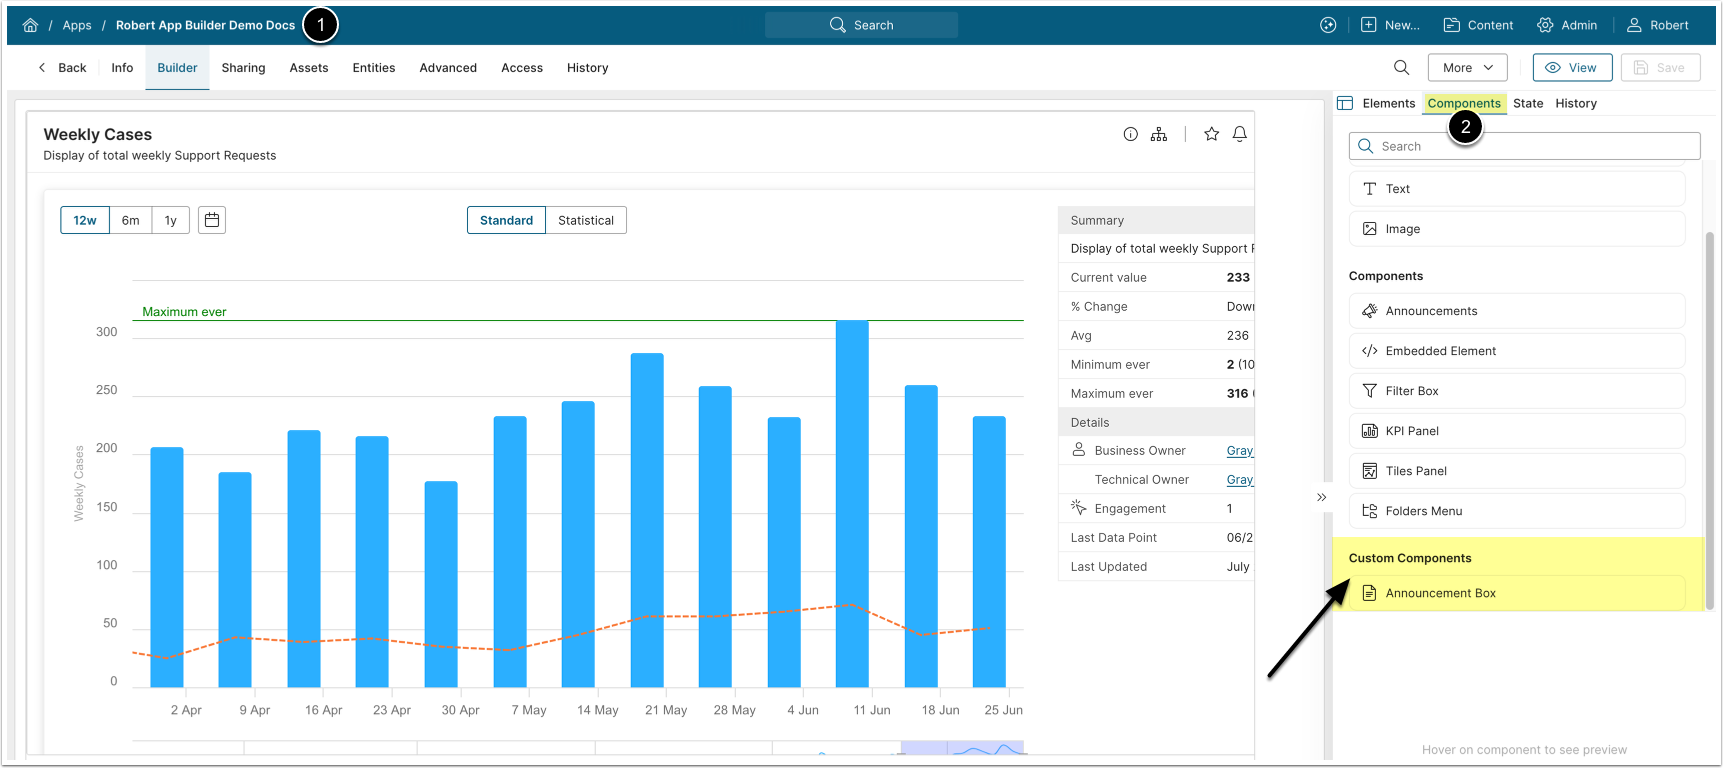Image resolution: width=1723 pixels, height=768 pixels.
Task: Switch chart to Statistical view
Action: (585, 220)
